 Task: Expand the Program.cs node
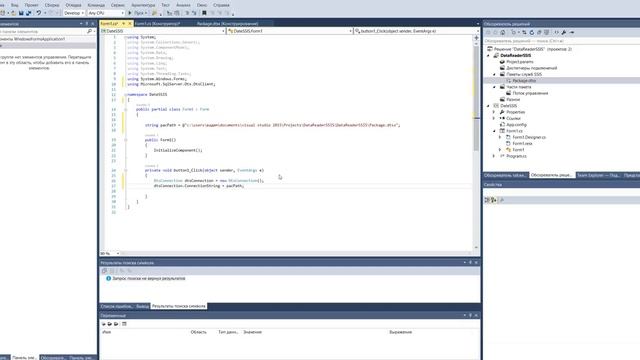tap(494, 156)
